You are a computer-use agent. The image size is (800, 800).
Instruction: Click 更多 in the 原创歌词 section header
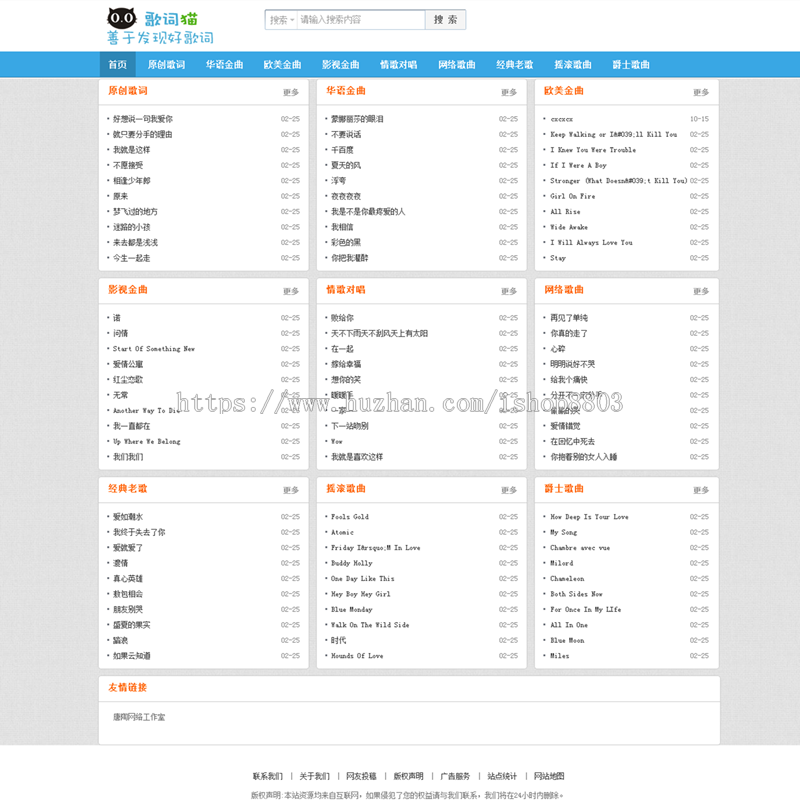tap(291, 92)
